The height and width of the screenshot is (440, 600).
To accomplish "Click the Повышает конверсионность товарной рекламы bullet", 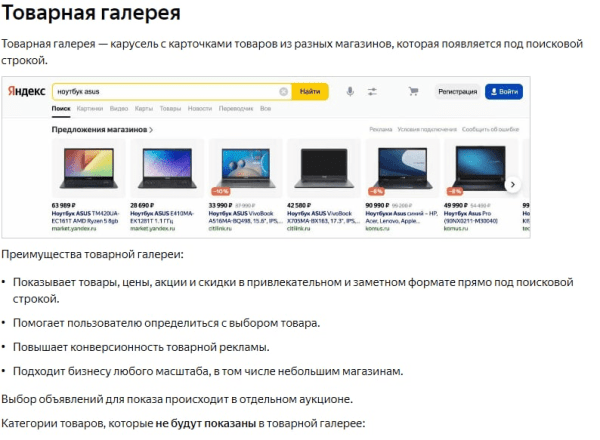I will point(141,347).
